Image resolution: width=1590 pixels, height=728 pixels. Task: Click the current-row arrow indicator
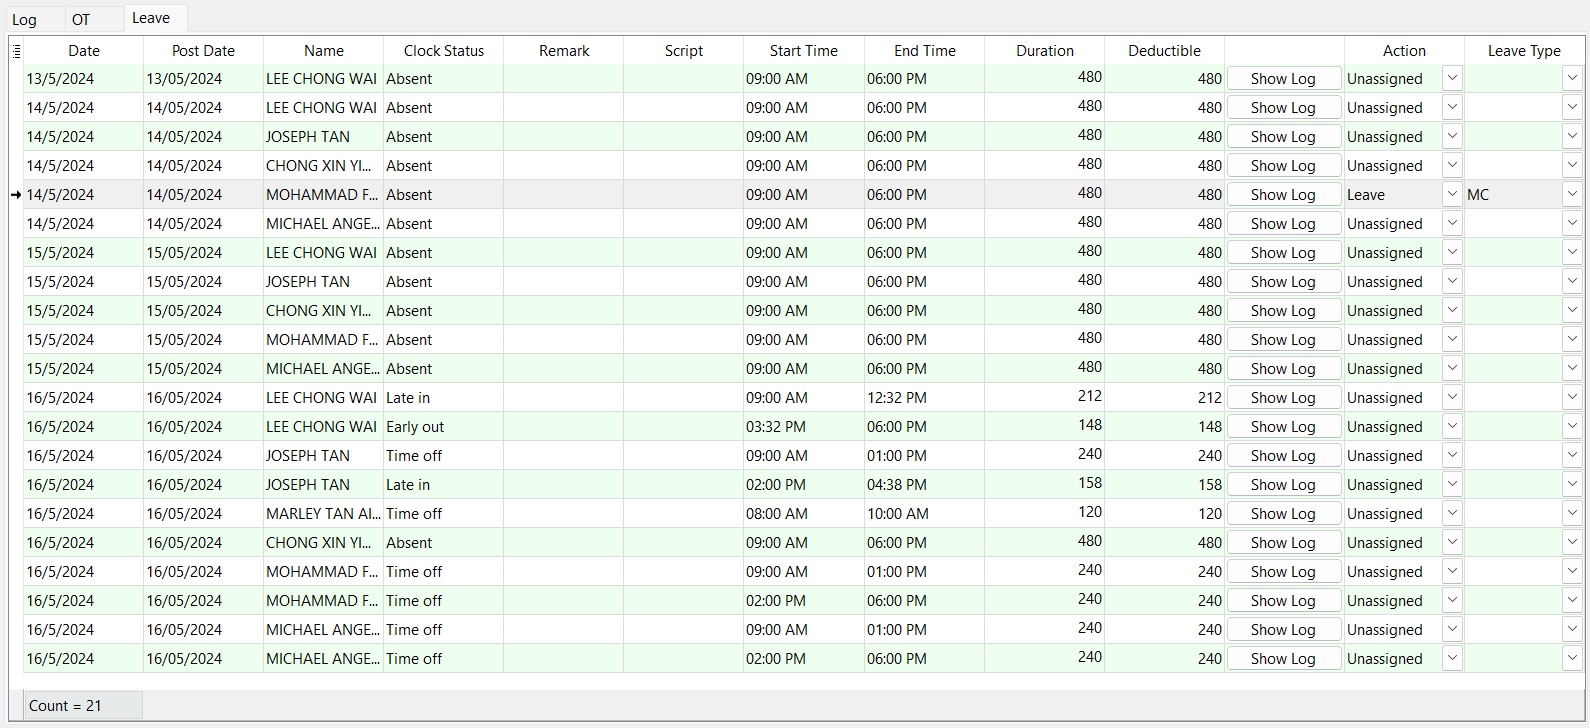click(x=16, y=195)
